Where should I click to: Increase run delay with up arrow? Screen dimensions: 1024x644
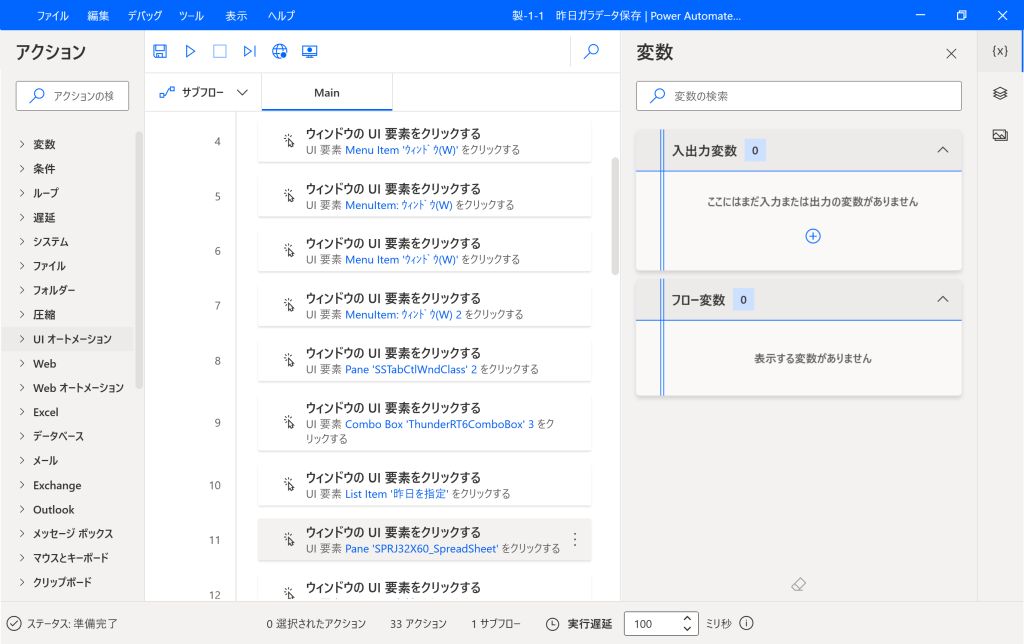(687, 618)
